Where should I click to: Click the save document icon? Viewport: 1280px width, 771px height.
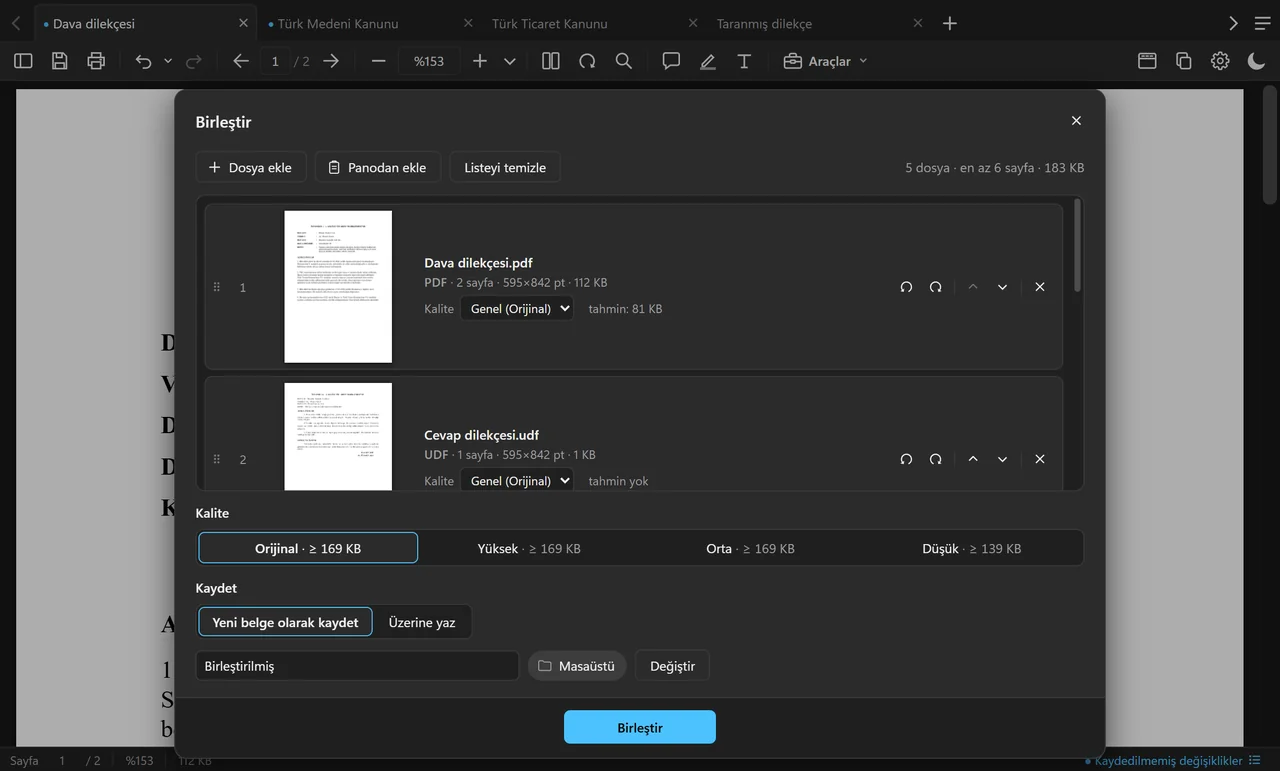60,61
